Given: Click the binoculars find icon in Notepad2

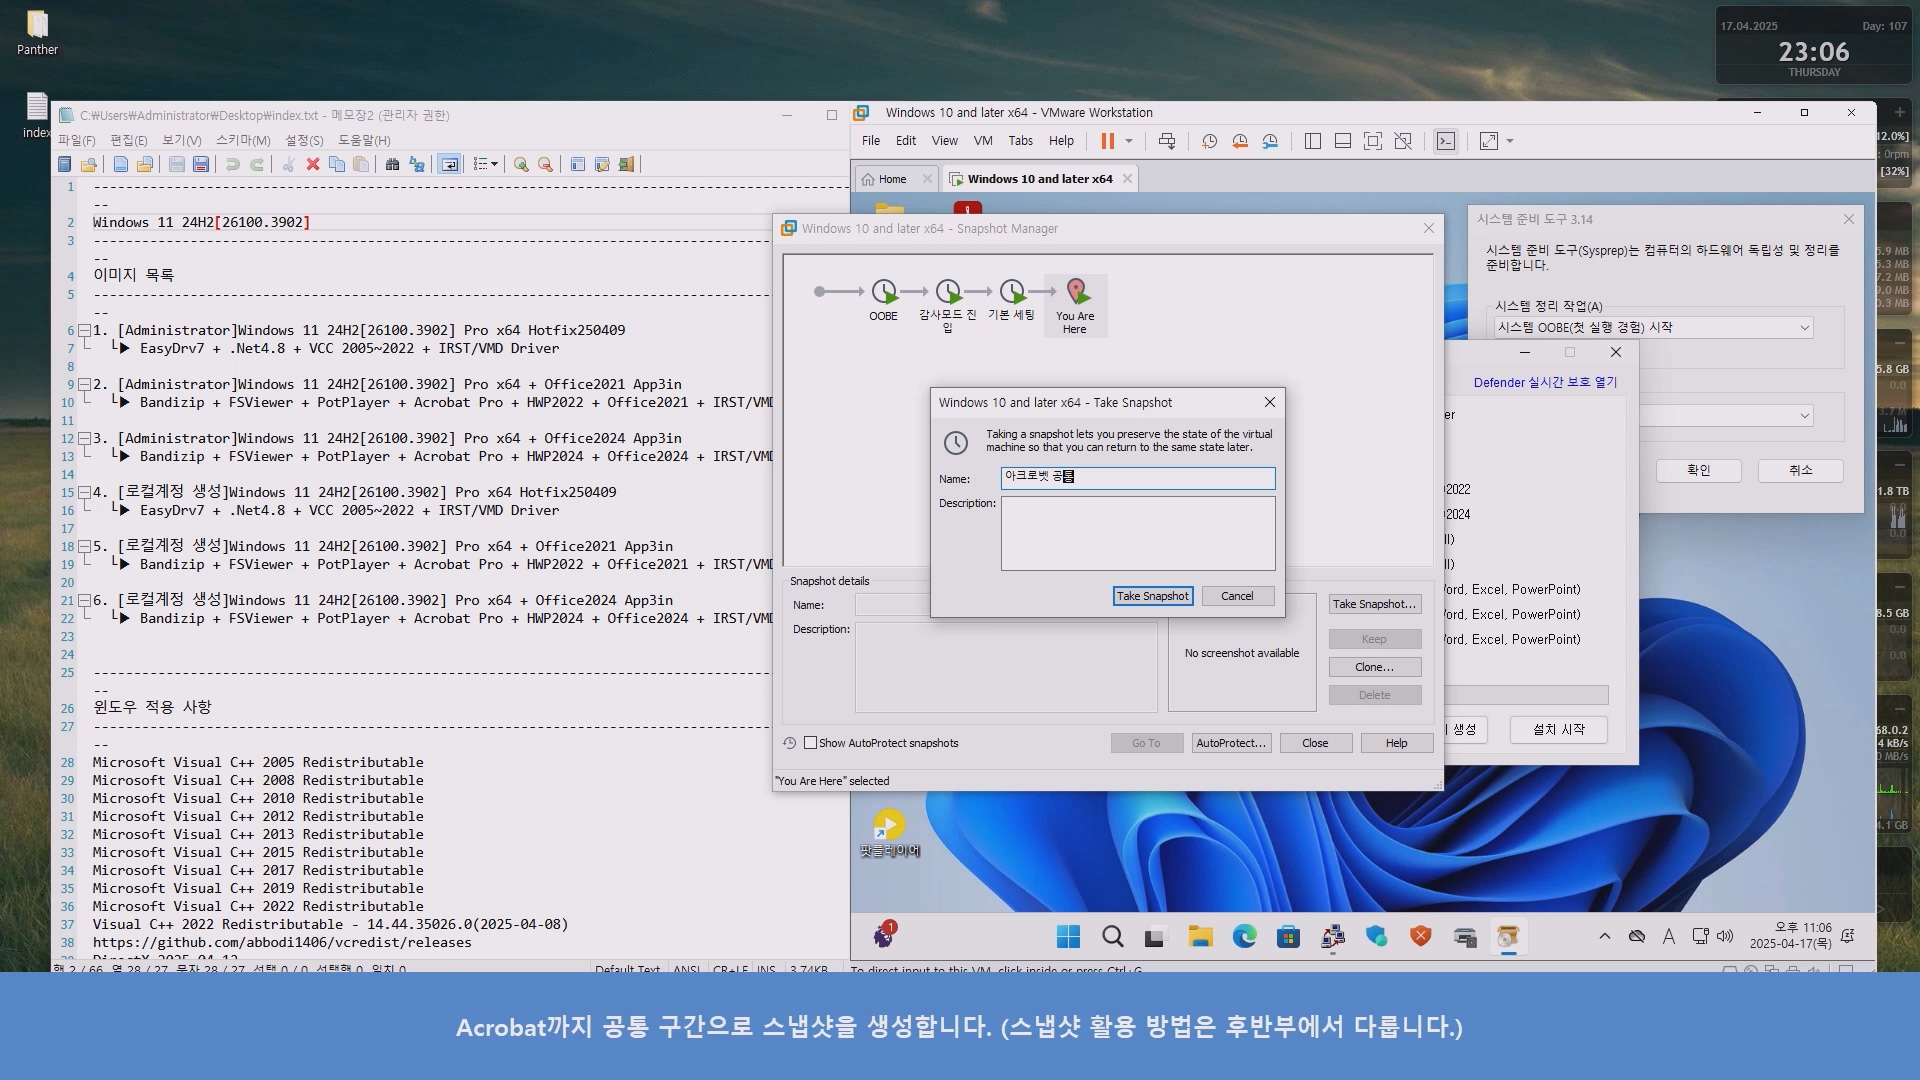Looking at the screenshot, I should coord(392,164).
